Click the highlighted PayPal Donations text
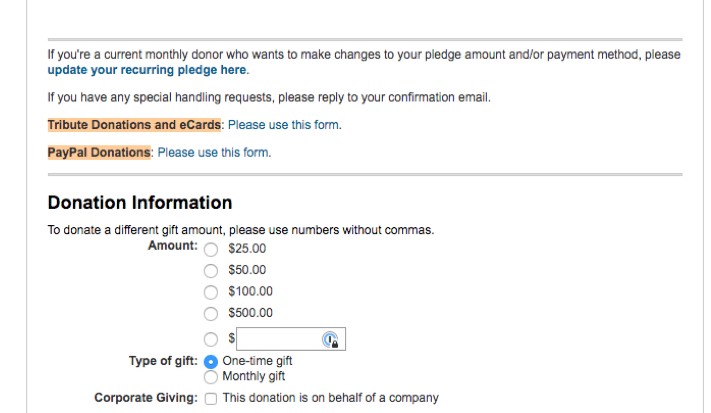The height and width of the screenshot is (413, 711). click(99, 152)
